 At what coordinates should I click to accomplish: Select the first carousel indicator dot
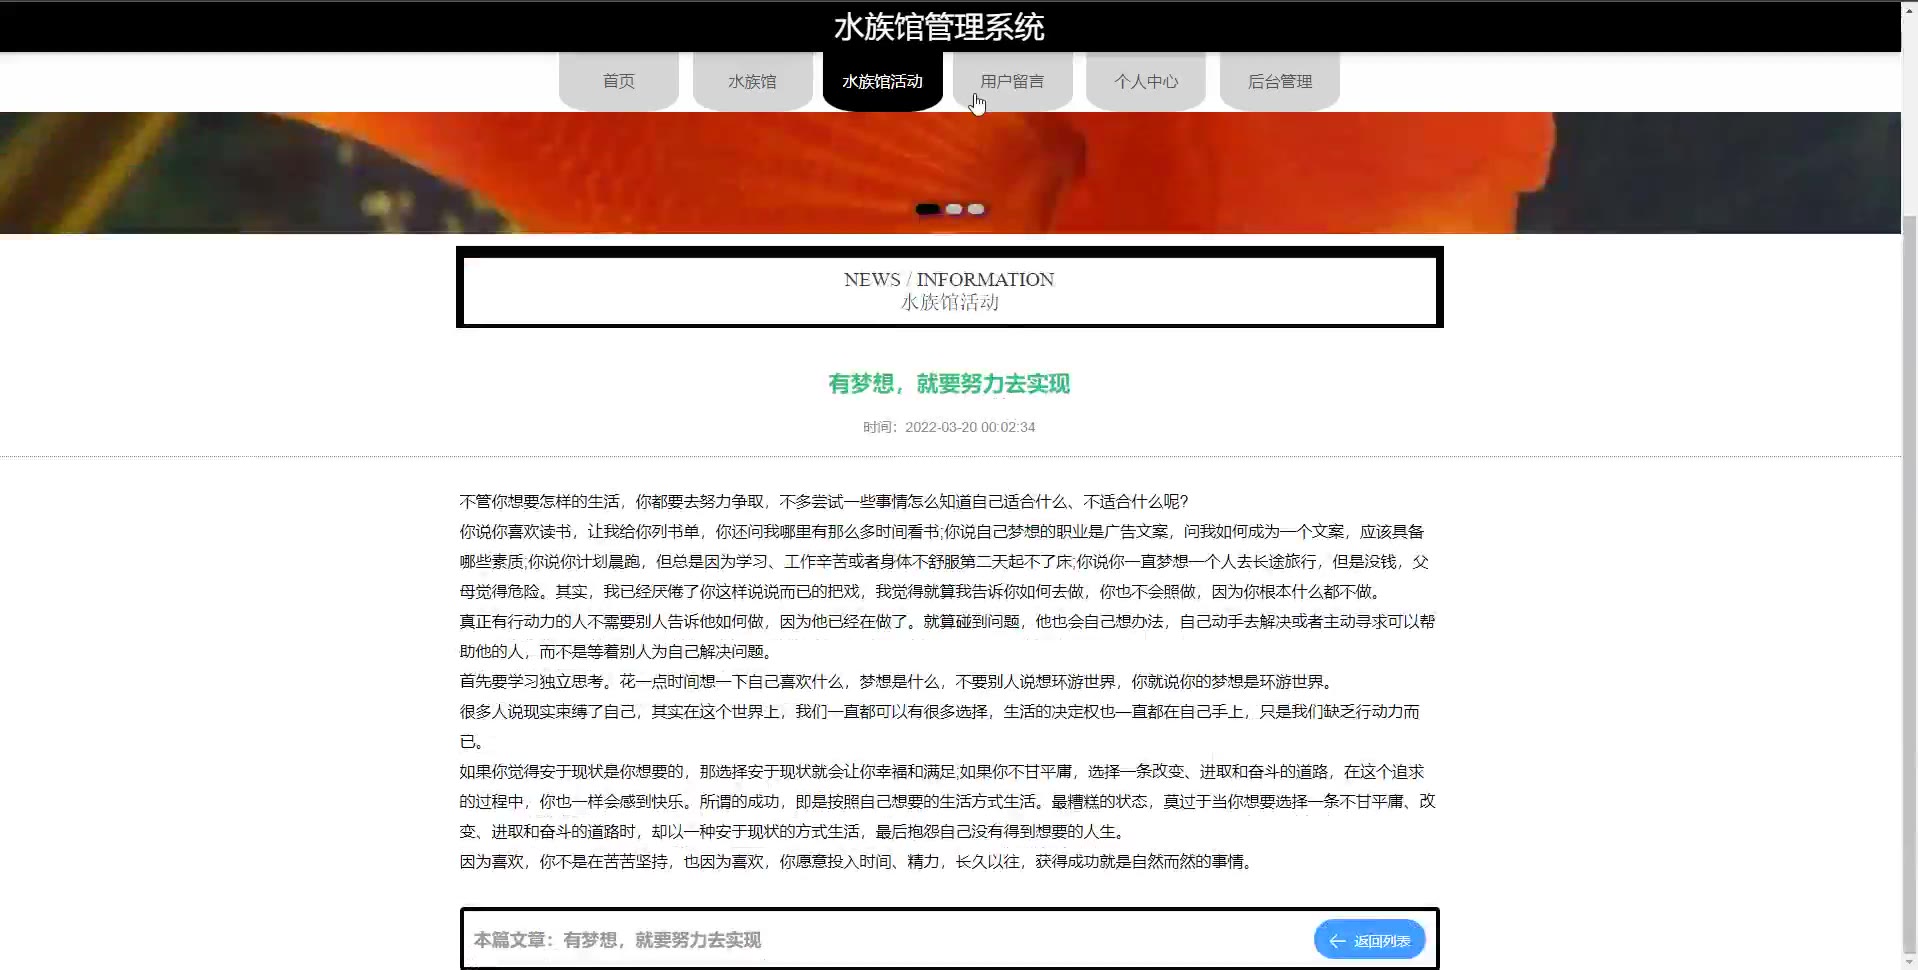coord(928,209)
